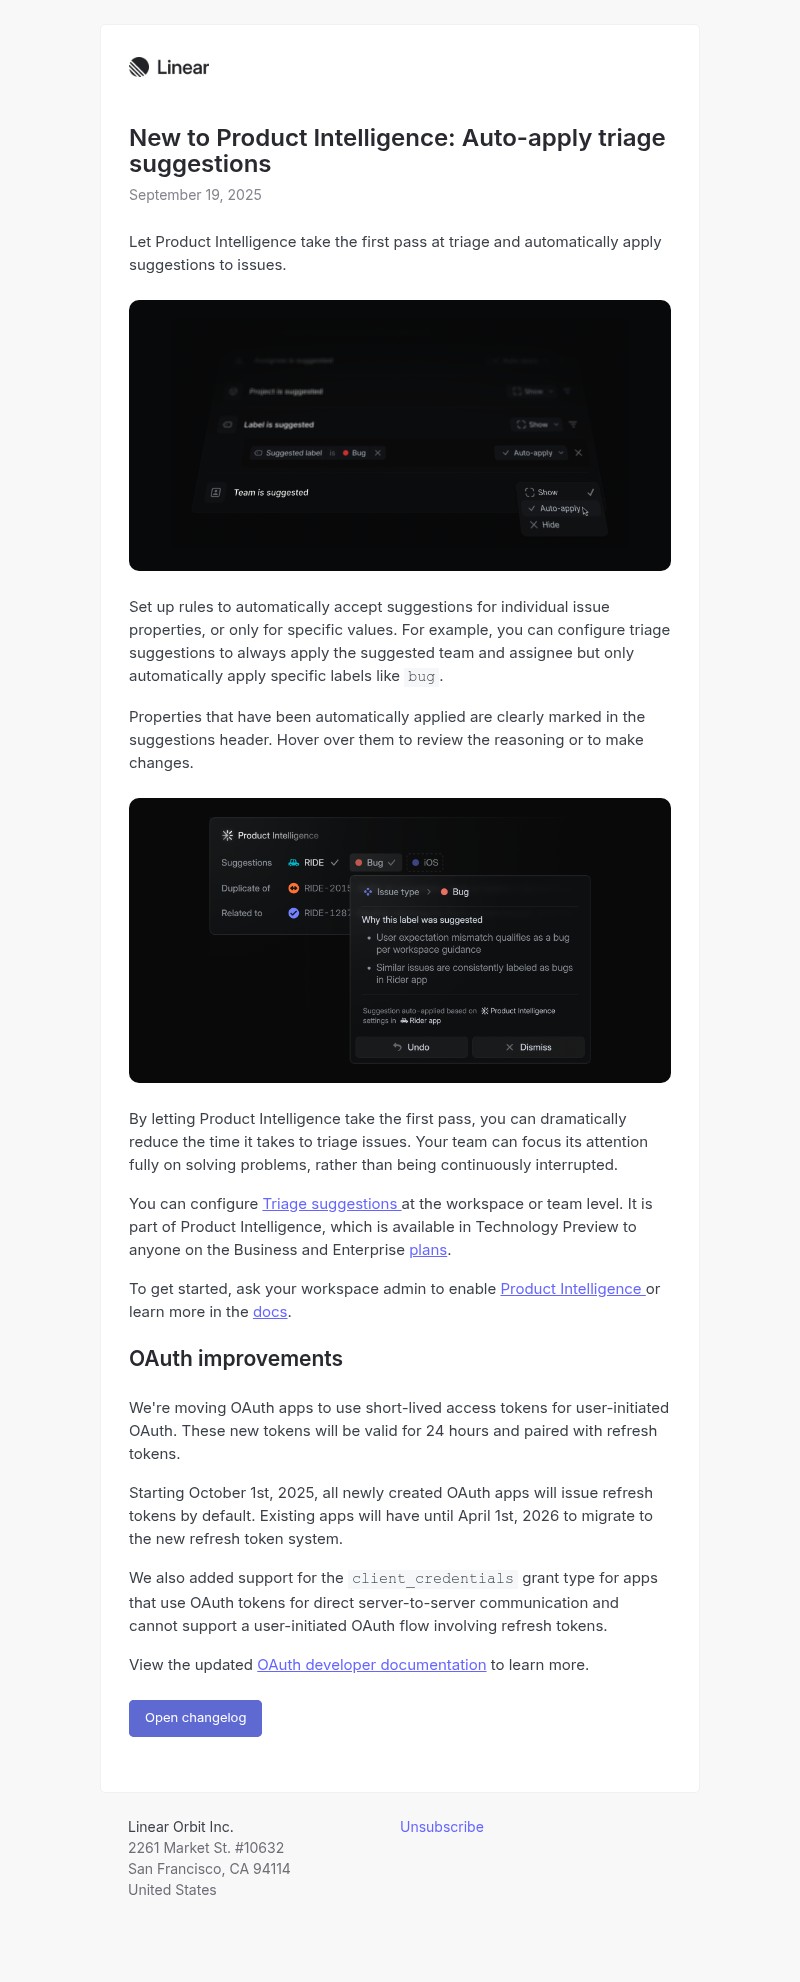This screenshot has height=1982, width=800.
Task: Toggle the Bug suggestion chip
Action: click(x=375, y=862)
